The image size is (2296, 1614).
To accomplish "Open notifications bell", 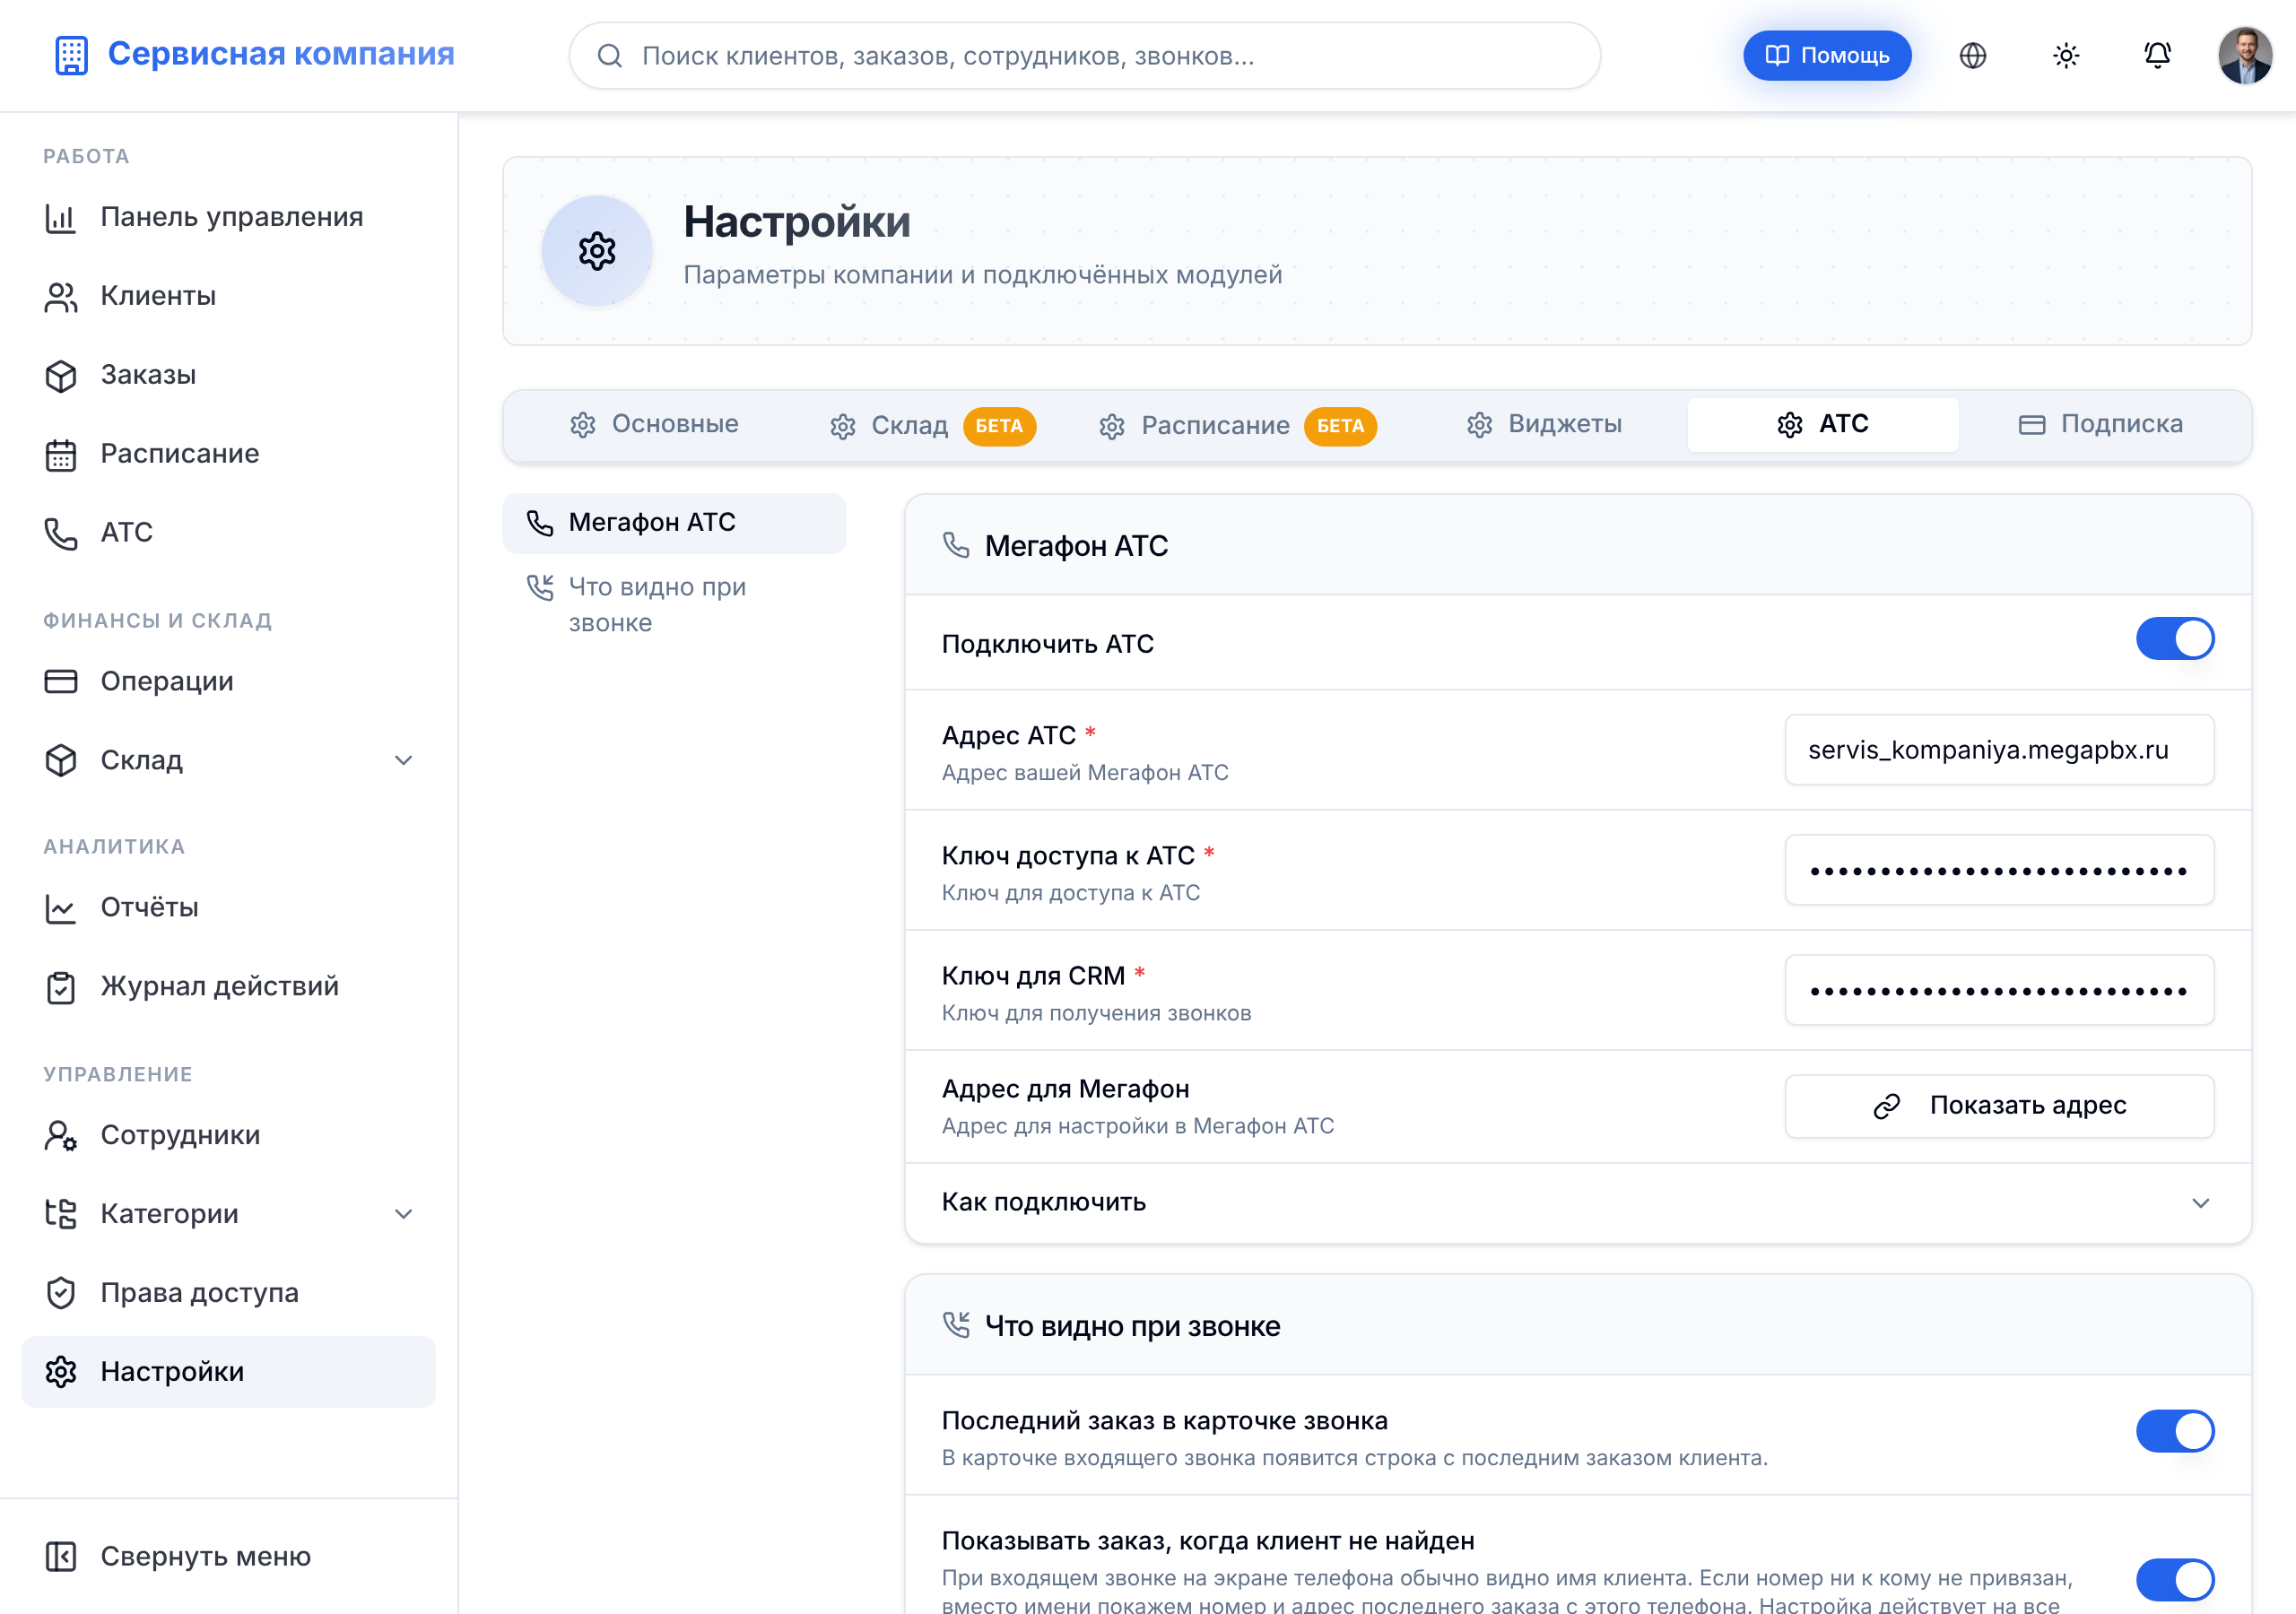I will click(x=2157, y=56).
